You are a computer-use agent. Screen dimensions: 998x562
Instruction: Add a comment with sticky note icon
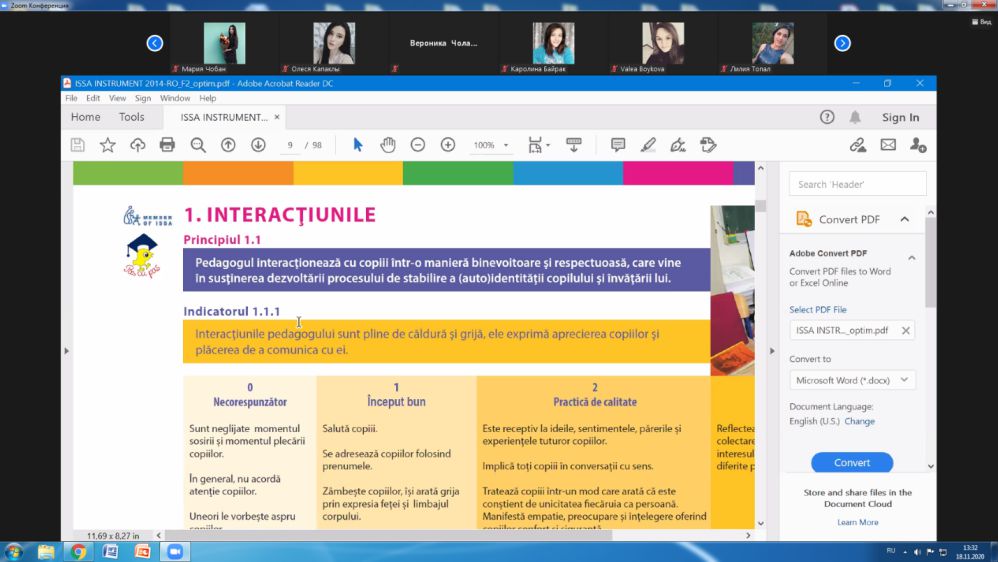[618, 145]
